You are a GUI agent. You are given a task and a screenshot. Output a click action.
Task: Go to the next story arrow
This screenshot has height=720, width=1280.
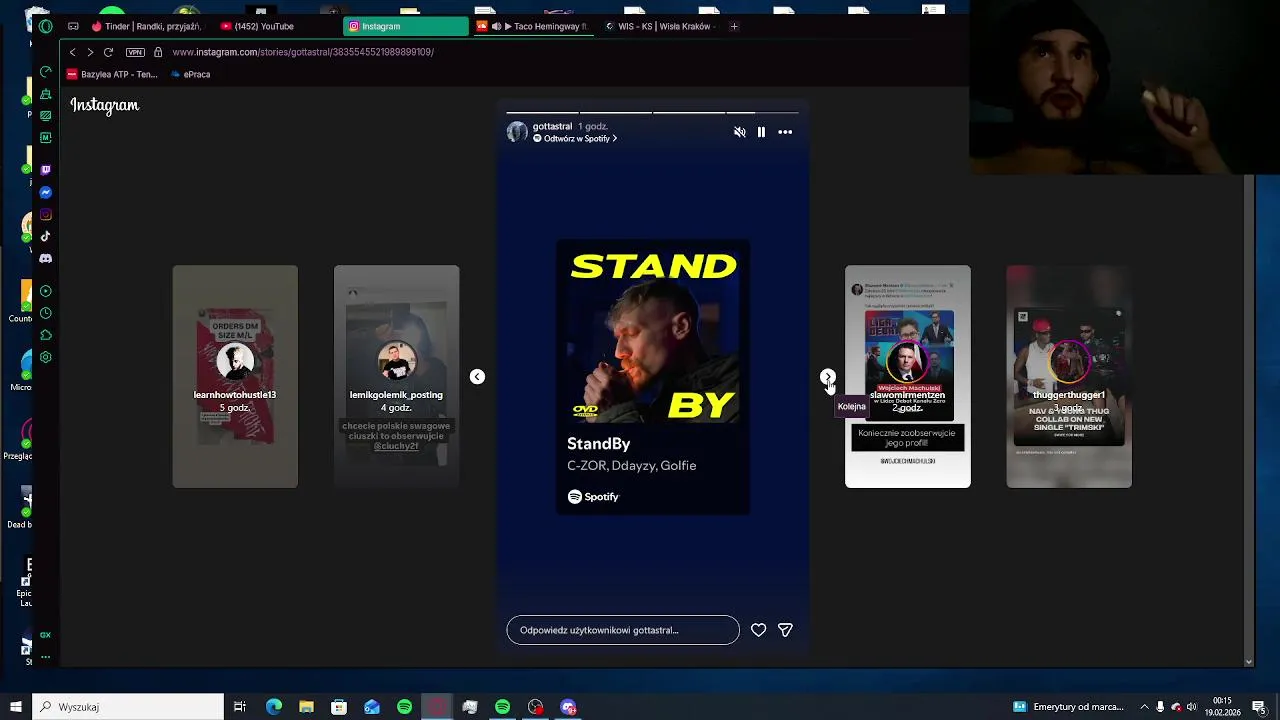tap(827, 376)
